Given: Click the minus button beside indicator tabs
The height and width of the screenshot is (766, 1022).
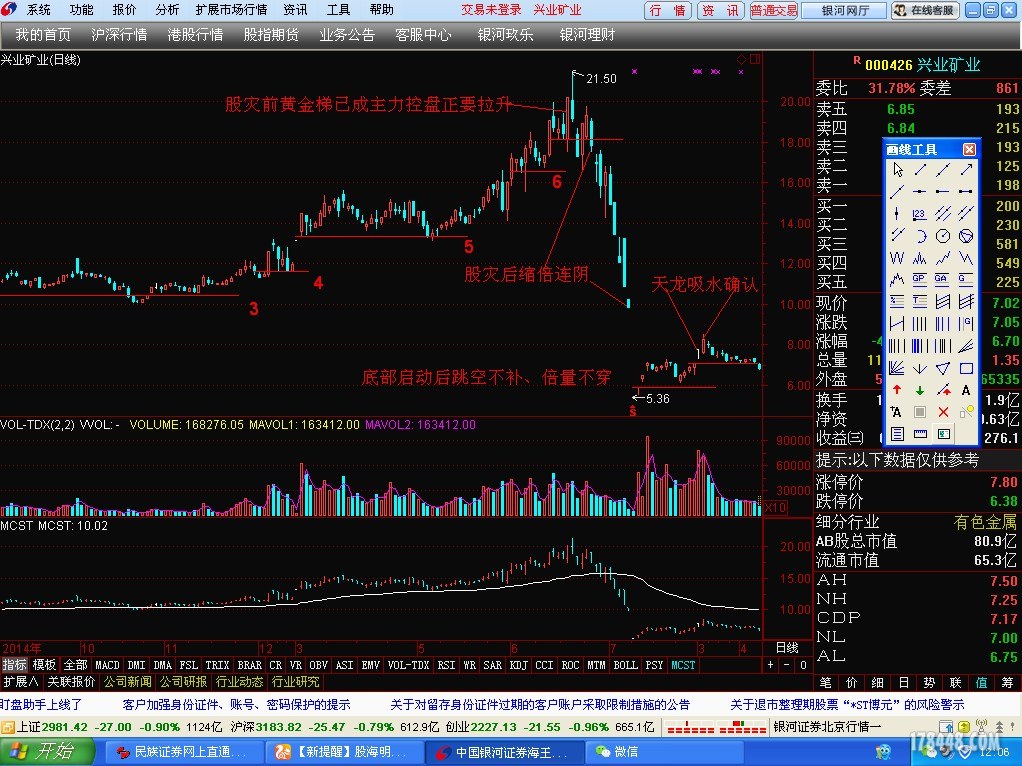Looking at the screenshot, I should pyautogui.click(x=787, y=665).
